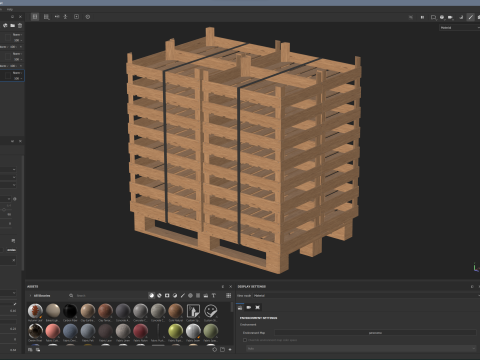Select the smiley Custom Sticker asset
This screenshot has height=360, width=480.
click(211, 311)
